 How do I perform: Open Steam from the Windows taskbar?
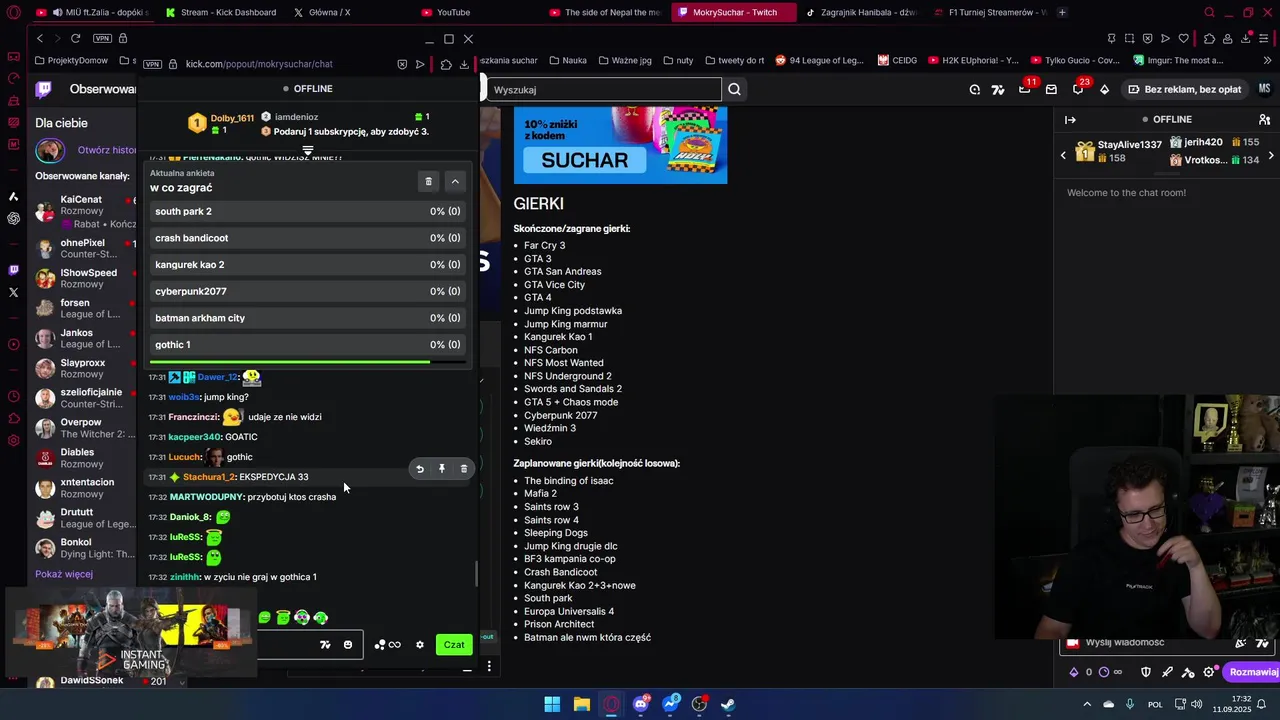pos(728,704)
